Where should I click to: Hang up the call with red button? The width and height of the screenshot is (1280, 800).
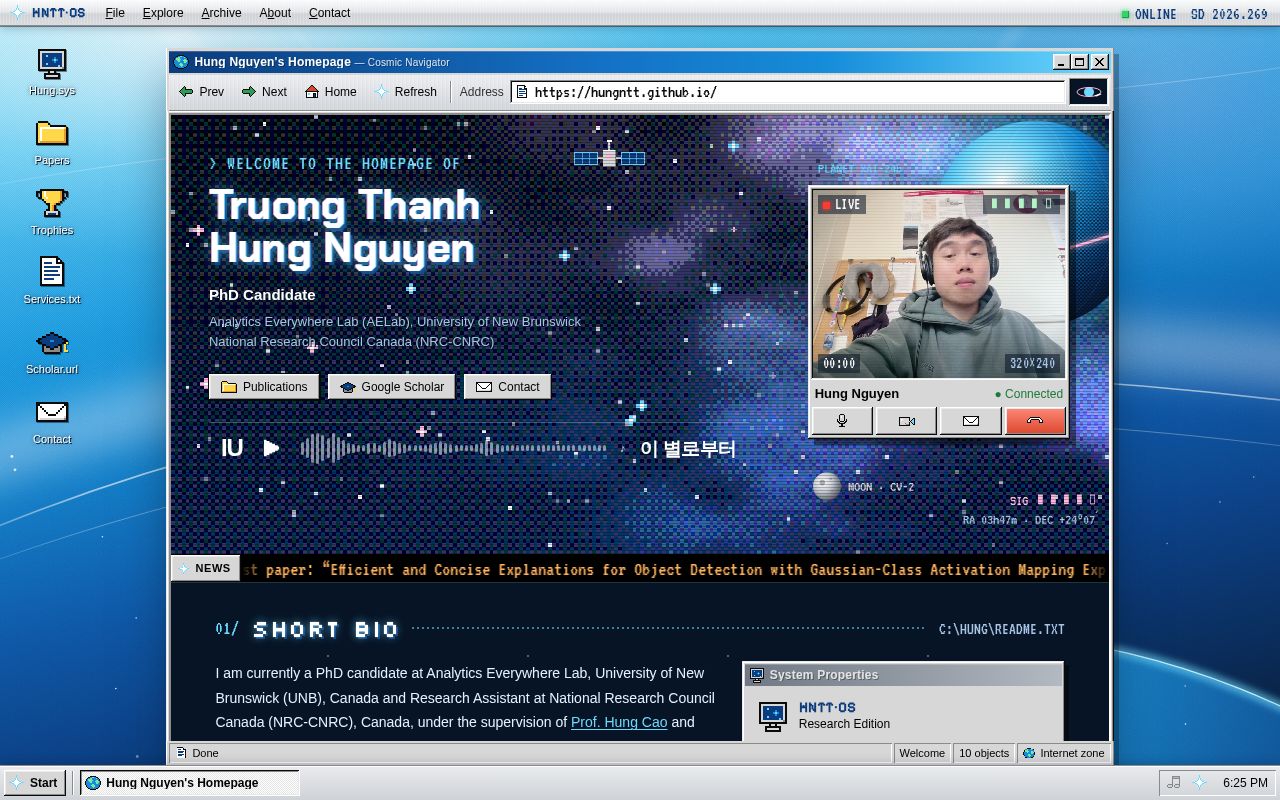(x=1035, y=421)
